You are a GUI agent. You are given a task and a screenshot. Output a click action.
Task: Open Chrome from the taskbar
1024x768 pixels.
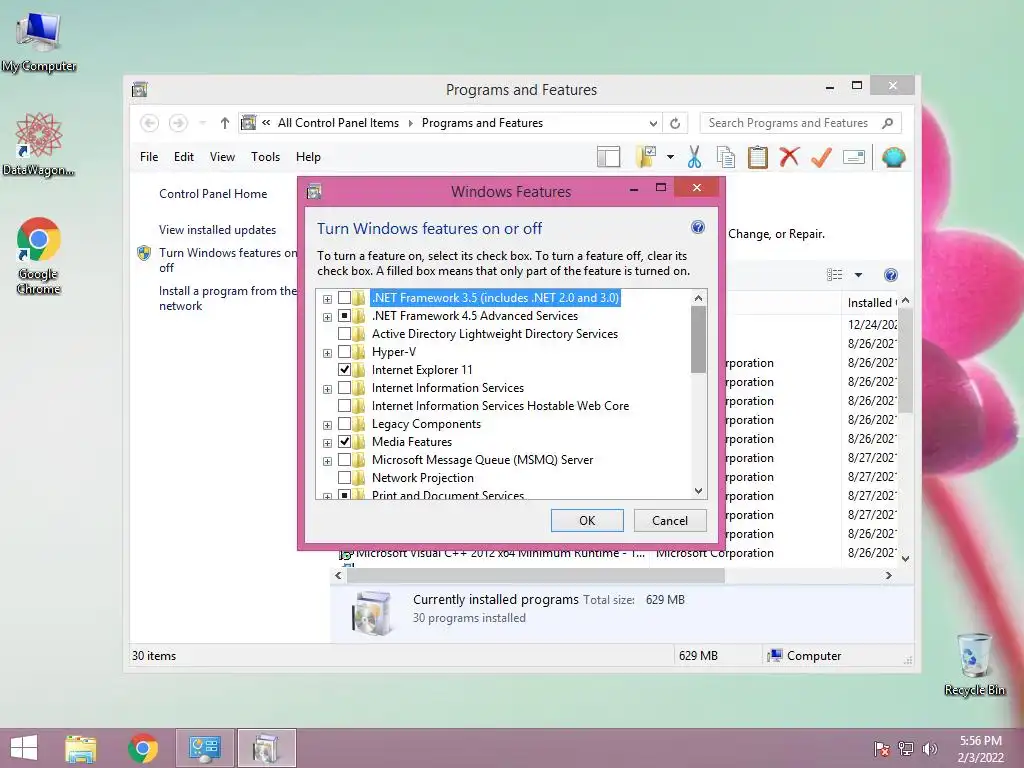coord(142,748)
